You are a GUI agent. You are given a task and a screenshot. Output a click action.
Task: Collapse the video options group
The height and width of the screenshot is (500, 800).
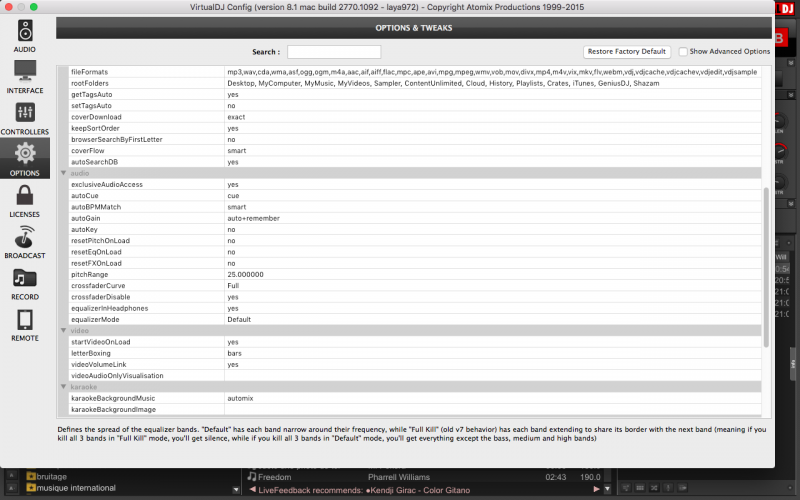(x=63, y=331)
